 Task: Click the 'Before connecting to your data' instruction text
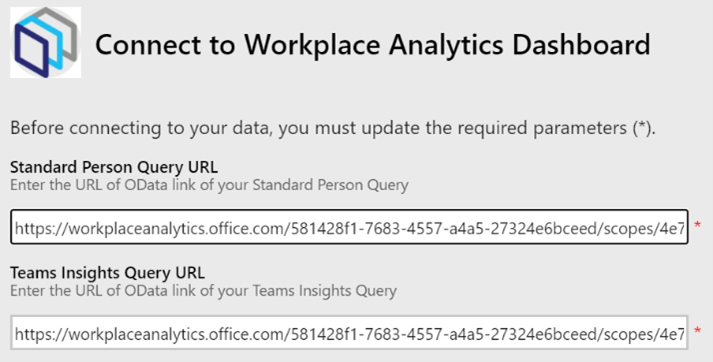[333, 129]
